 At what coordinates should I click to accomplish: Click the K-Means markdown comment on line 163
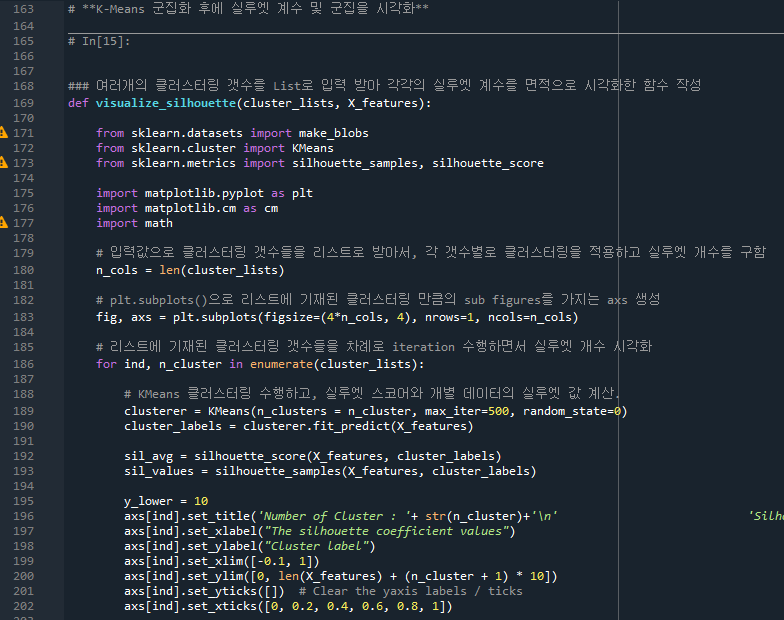[248, 9]
